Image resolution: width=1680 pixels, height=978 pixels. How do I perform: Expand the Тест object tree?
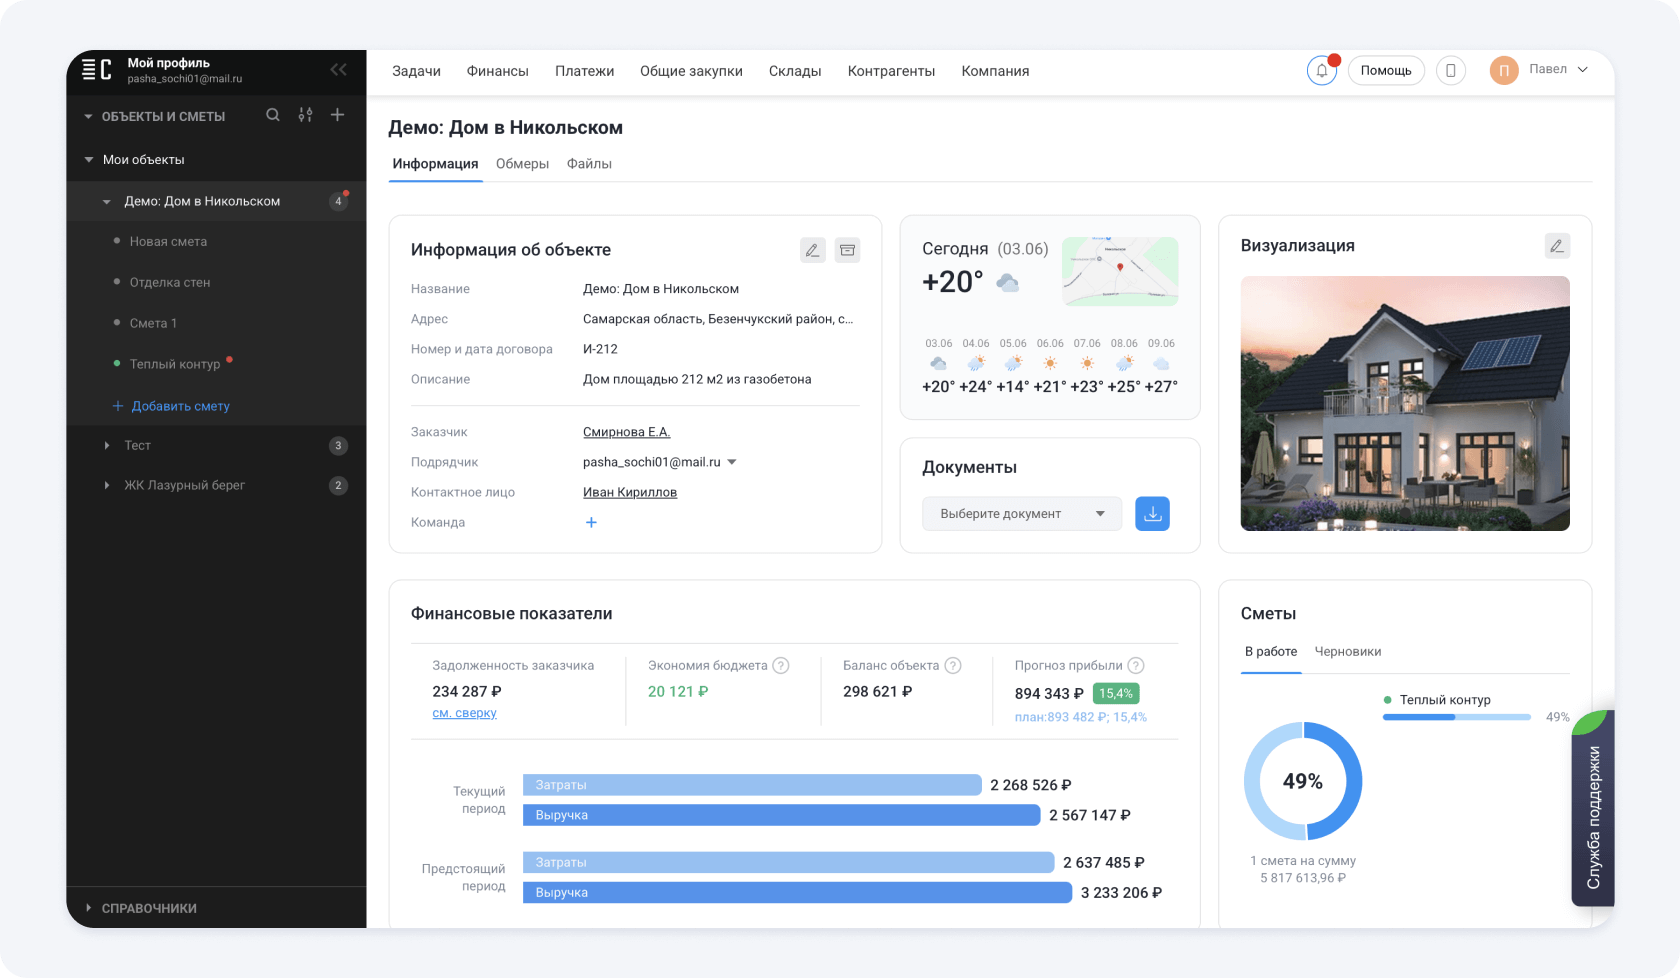(x=107, y=445)
